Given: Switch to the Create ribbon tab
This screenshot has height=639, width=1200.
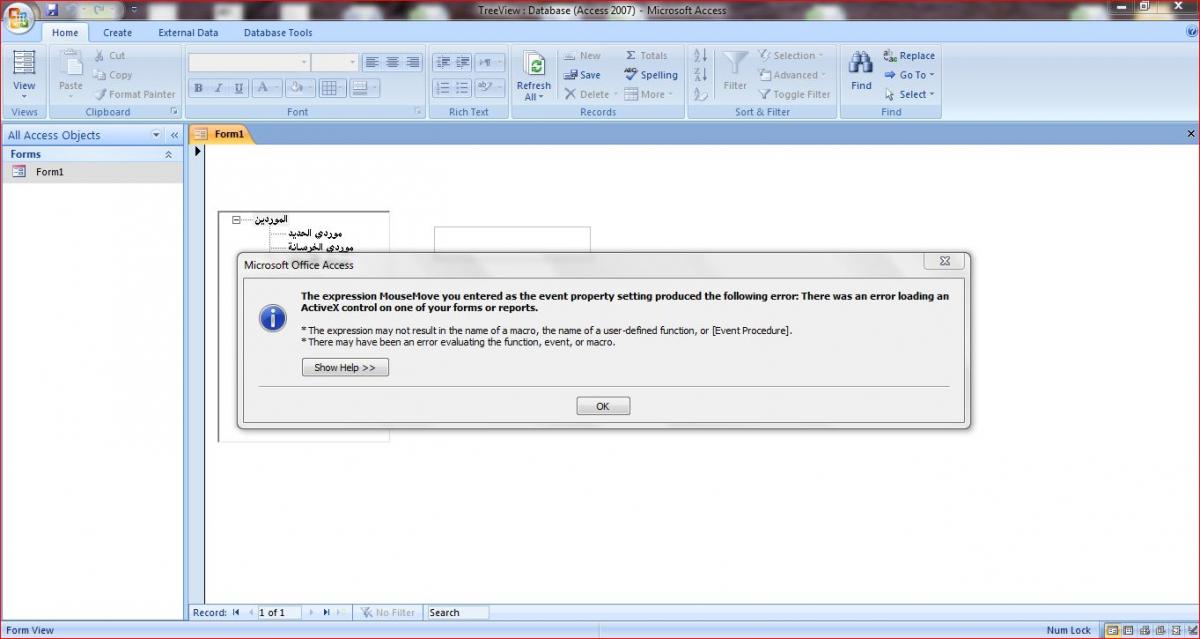Looking at the screenshot, I should 117,33.
